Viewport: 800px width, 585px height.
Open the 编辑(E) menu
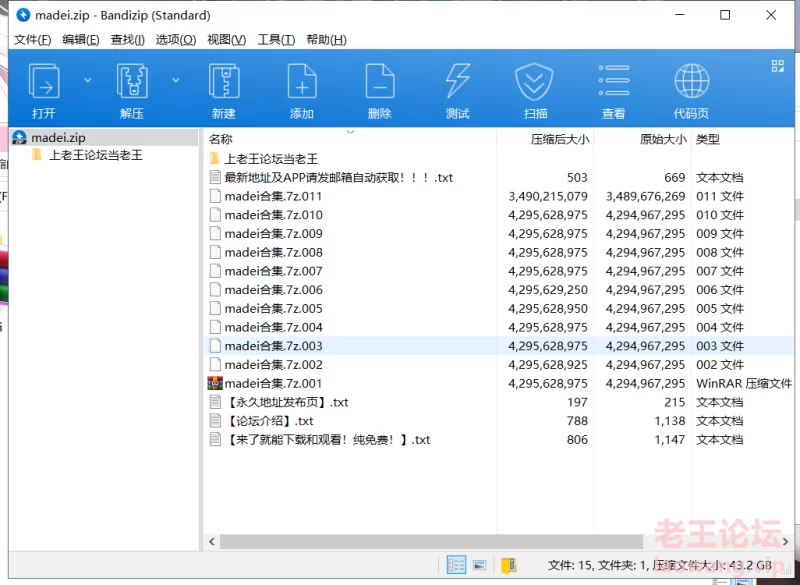click(x=81, y=40)
